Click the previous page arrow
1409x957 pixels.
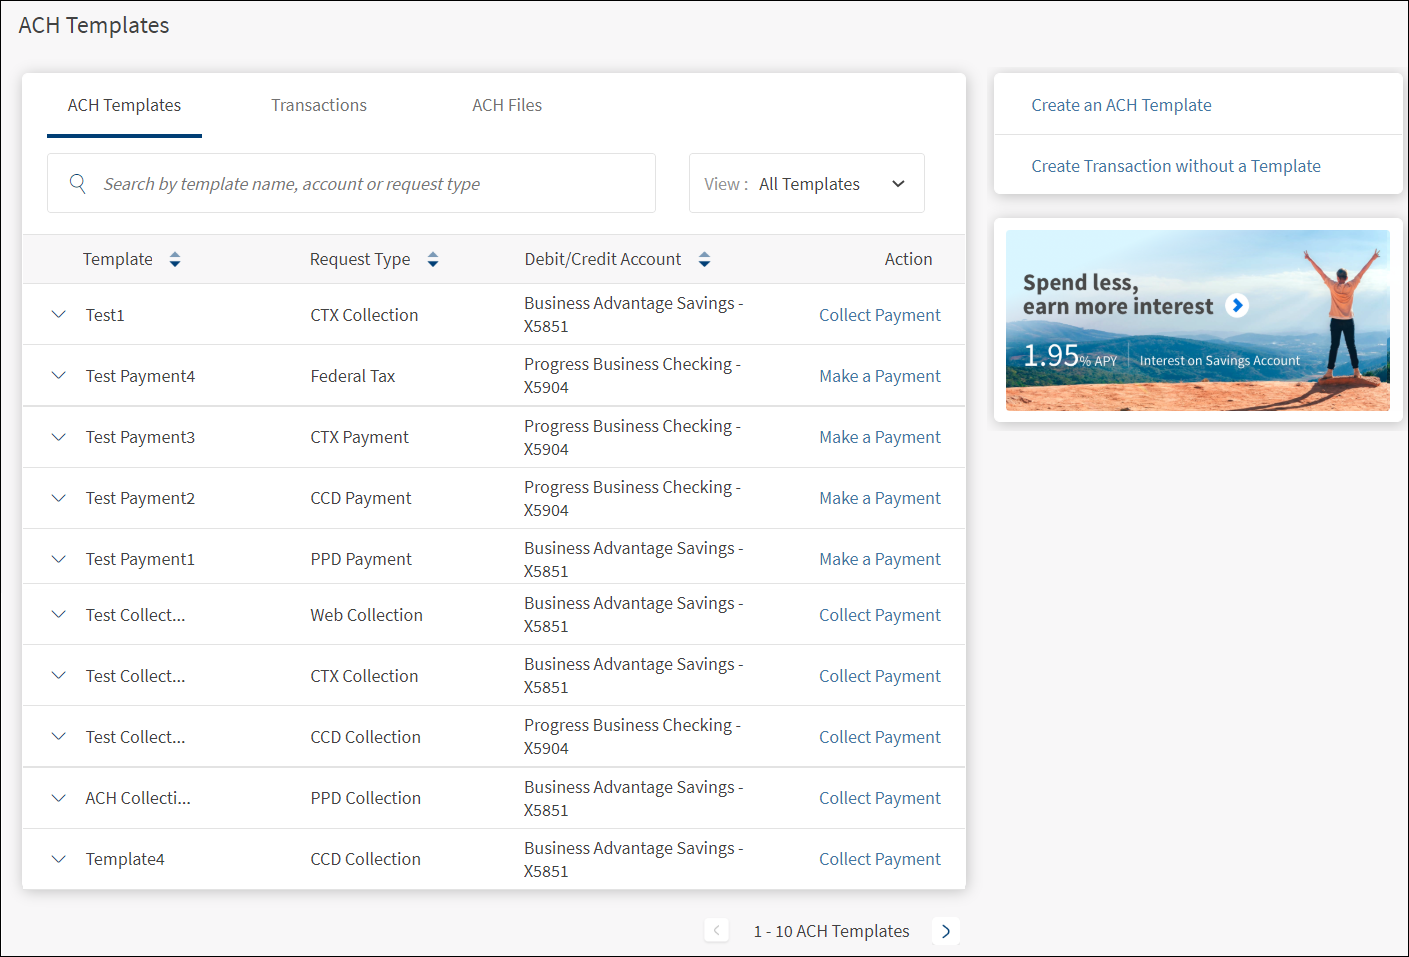pyautogui.click(x=716, y=931)
